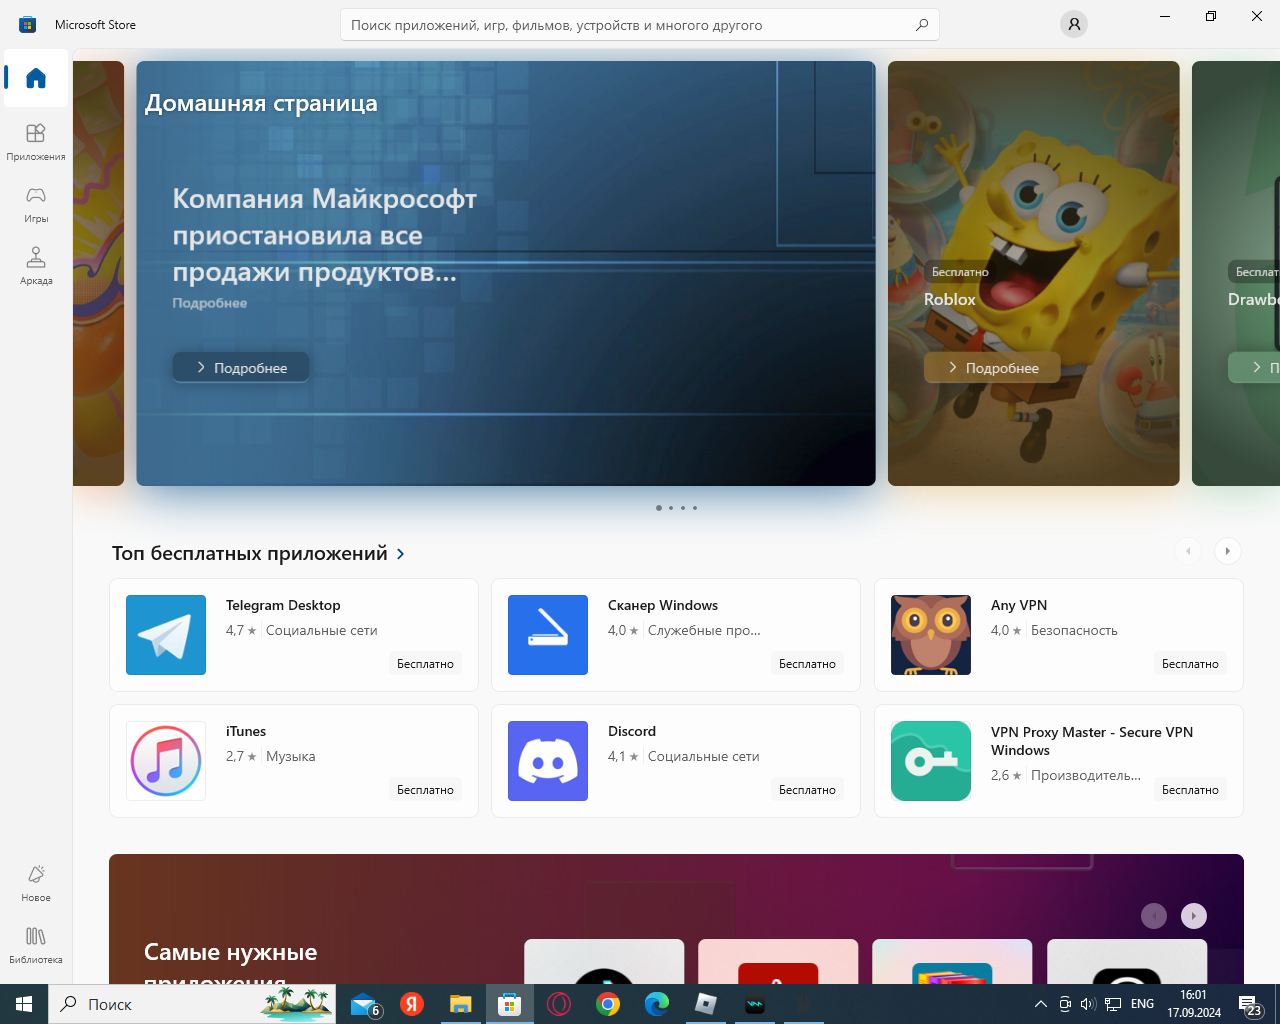Open Аркада section in sidebar
Image resolution: width=1280 pixels, height=1024 pixels.
coord(36,265)
